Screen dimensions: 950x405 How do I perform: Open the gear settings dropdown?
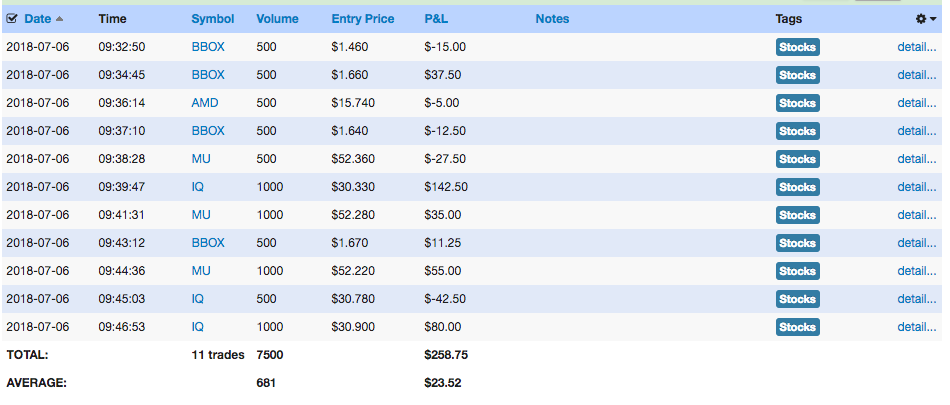926,19
